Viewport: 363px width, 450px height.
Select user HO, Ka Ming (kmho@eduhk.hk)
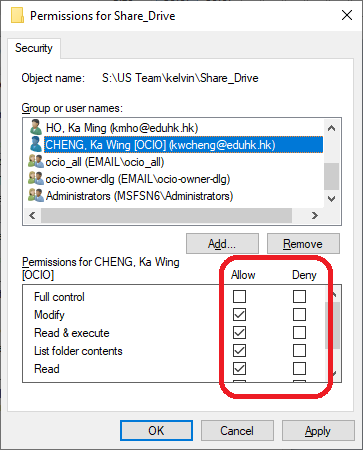(x=122, y=128)
